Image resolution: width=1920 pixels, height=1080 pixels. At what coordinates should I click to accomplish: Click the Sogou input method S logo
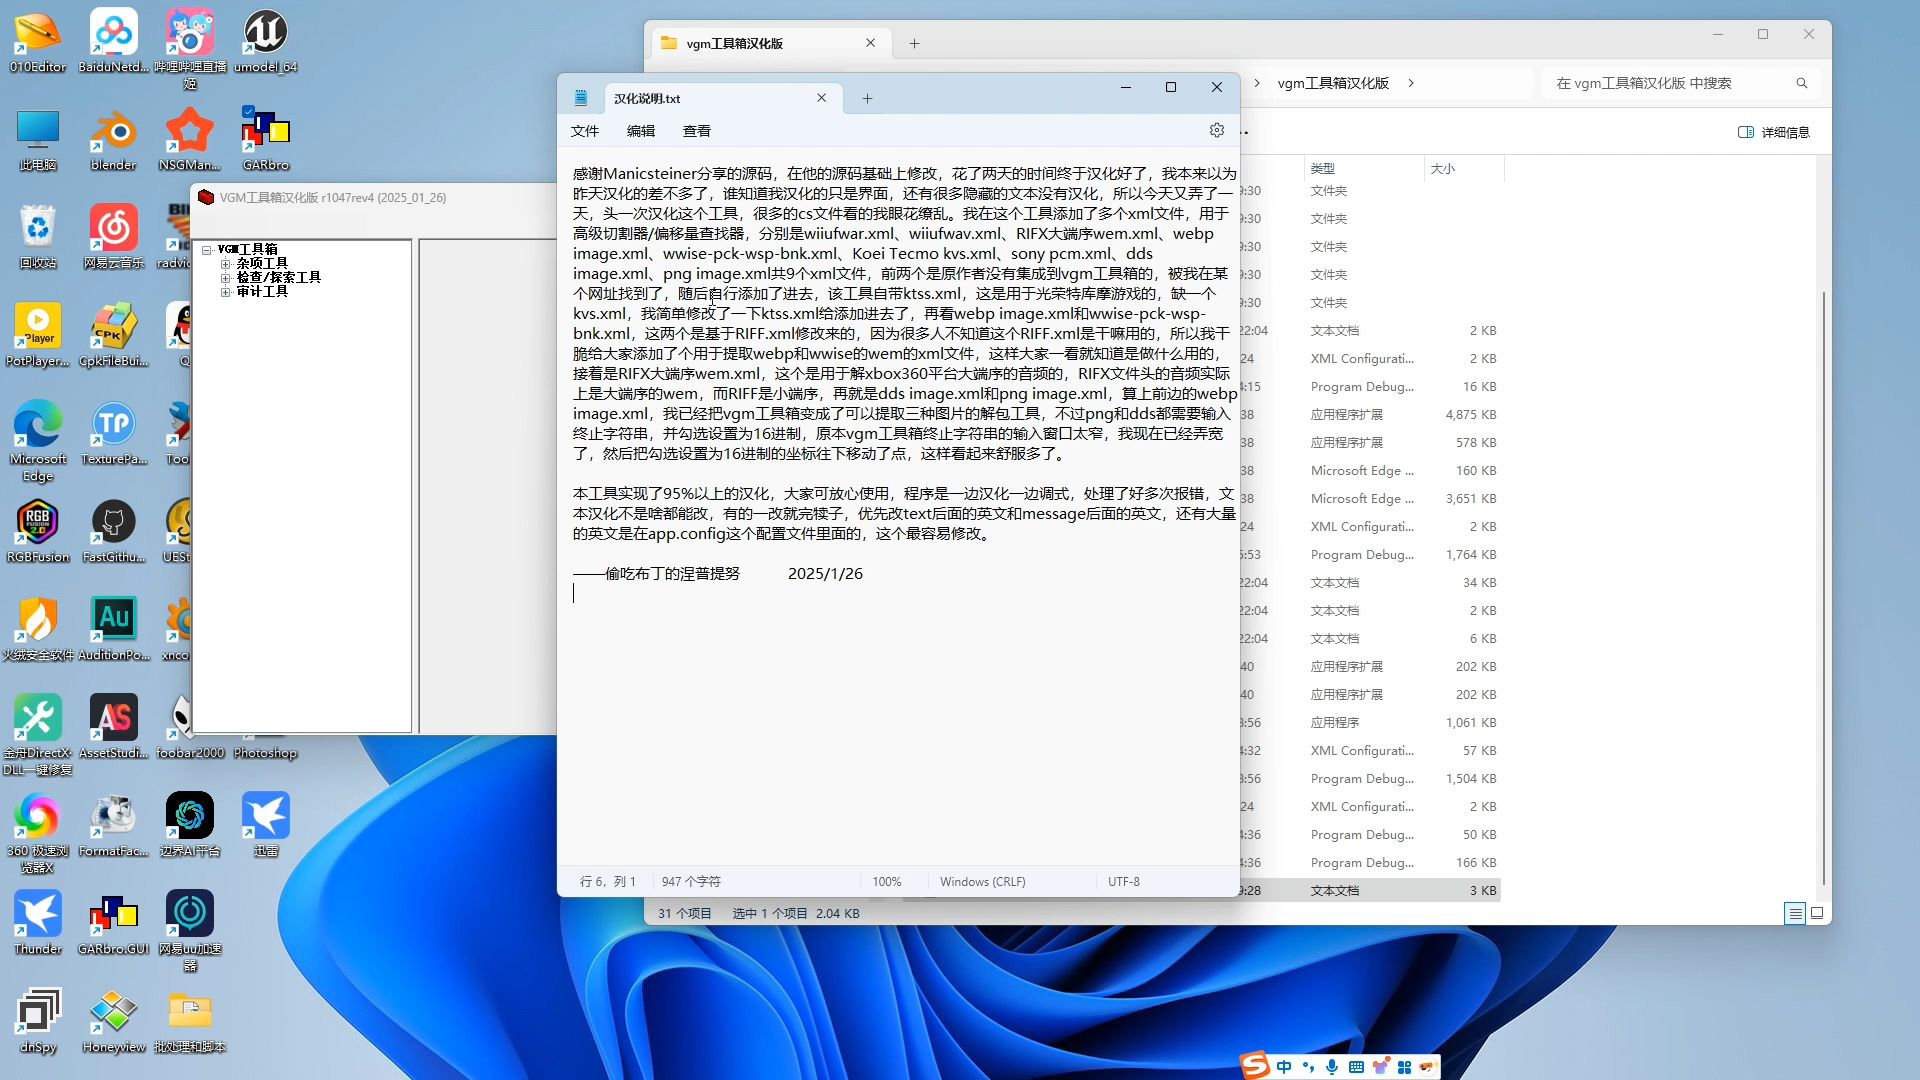click(x=1254, y=1066)
